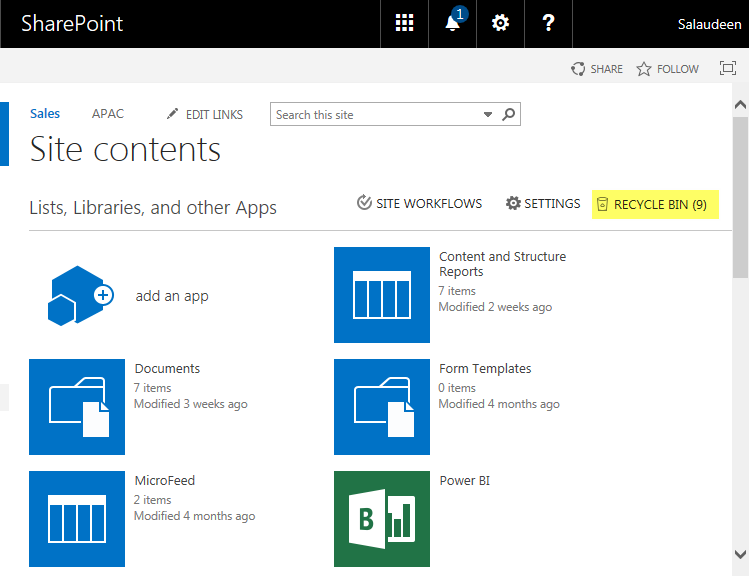Open the Power BI app tile icon

click(382, 519)
